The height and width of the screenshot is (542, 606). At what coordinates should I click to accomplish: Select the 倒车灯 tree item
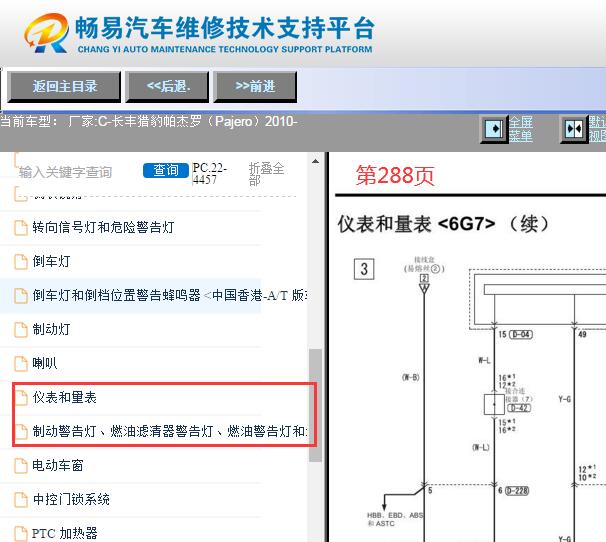tap(51, 261)
